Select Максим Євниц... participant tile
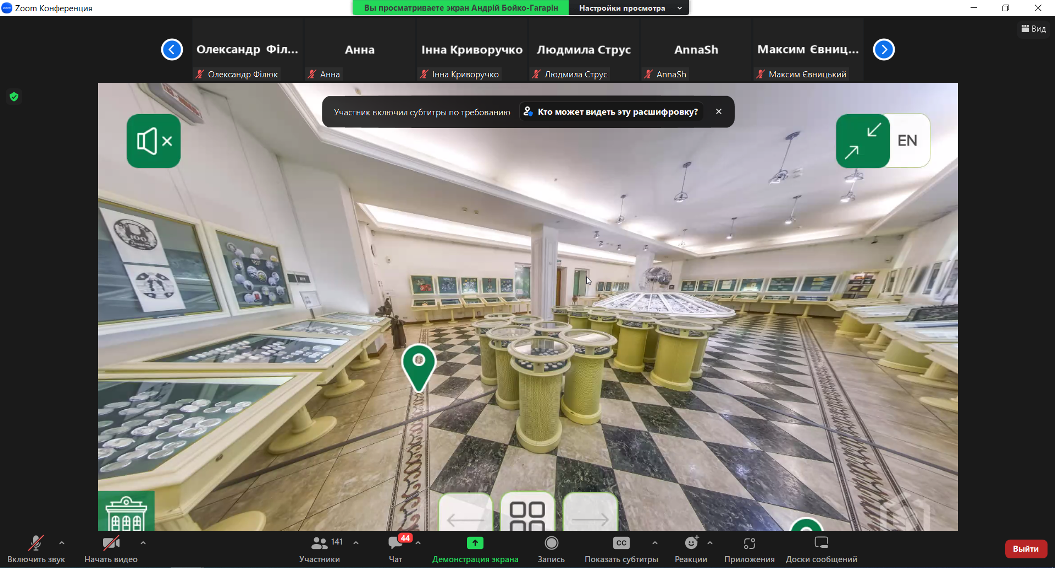This screenshot has height=568, width=1055. [x=808, y=50]
